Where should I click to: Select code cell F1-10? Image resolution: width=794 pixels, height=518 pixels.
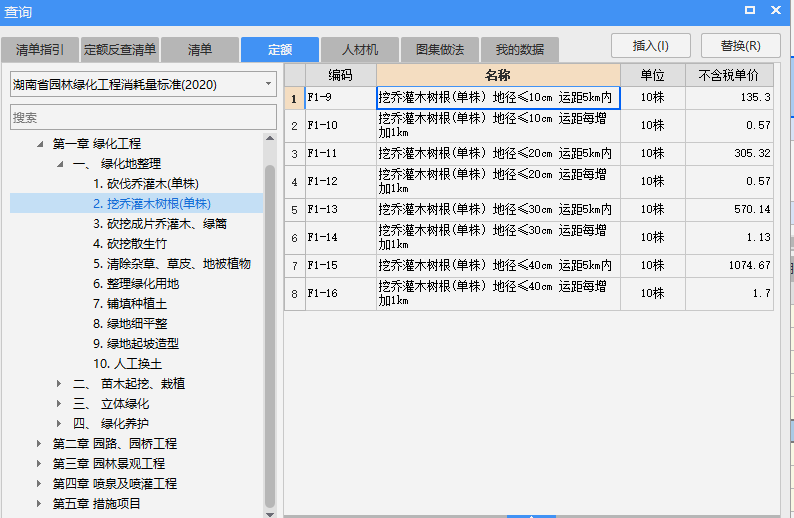coord(341,126)
